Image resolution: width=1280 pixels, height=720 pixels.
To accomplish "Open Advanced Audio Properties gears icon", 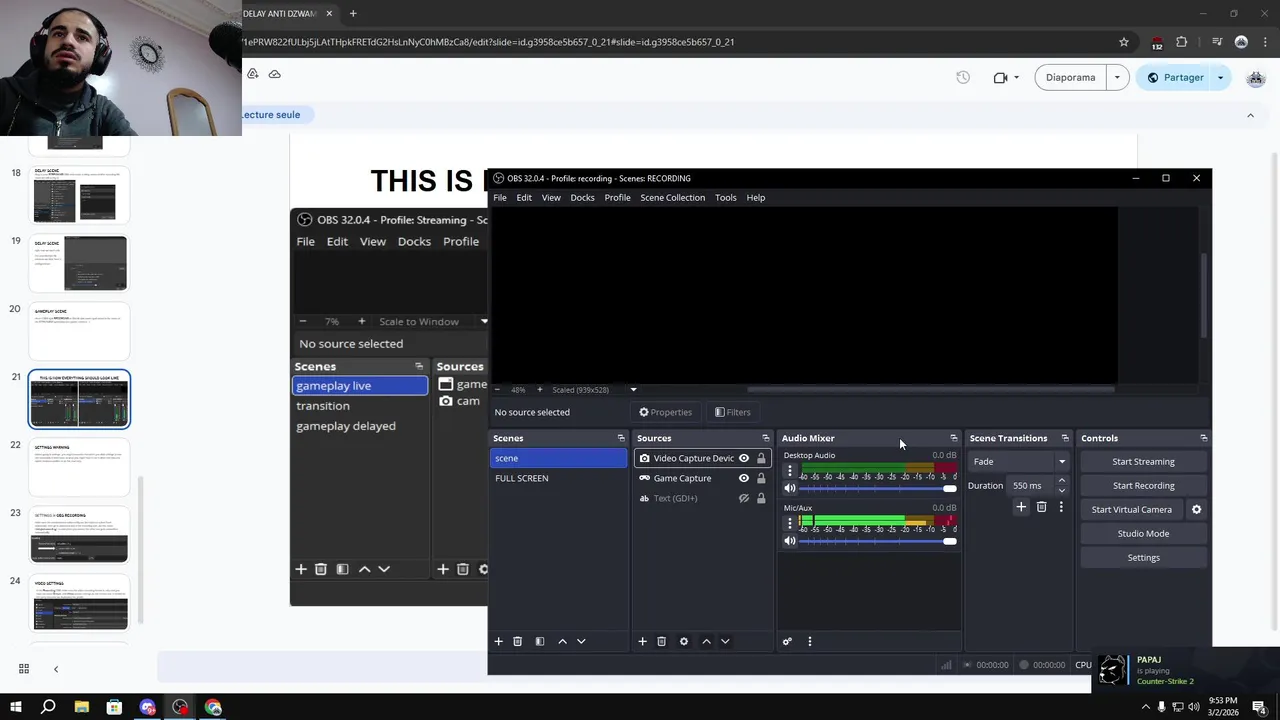I will point(787,641).
